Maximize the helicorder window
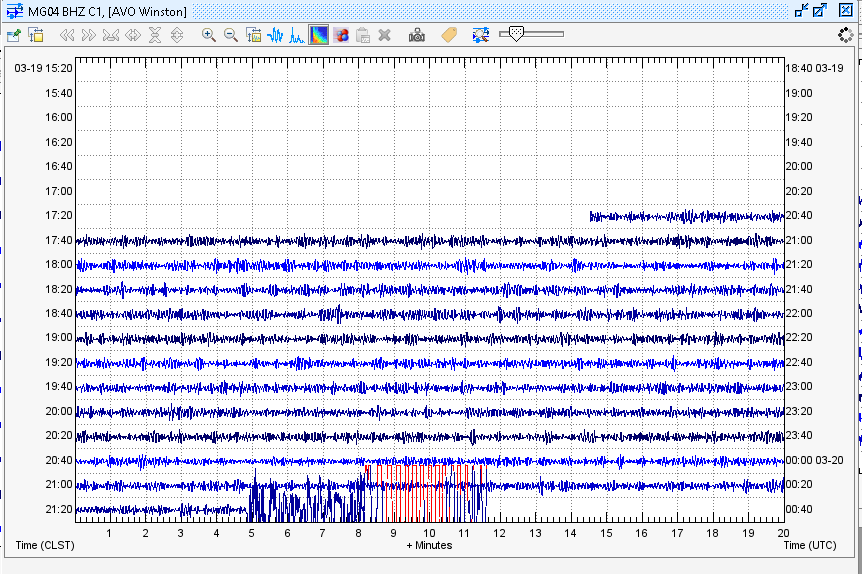 [820, 10]
